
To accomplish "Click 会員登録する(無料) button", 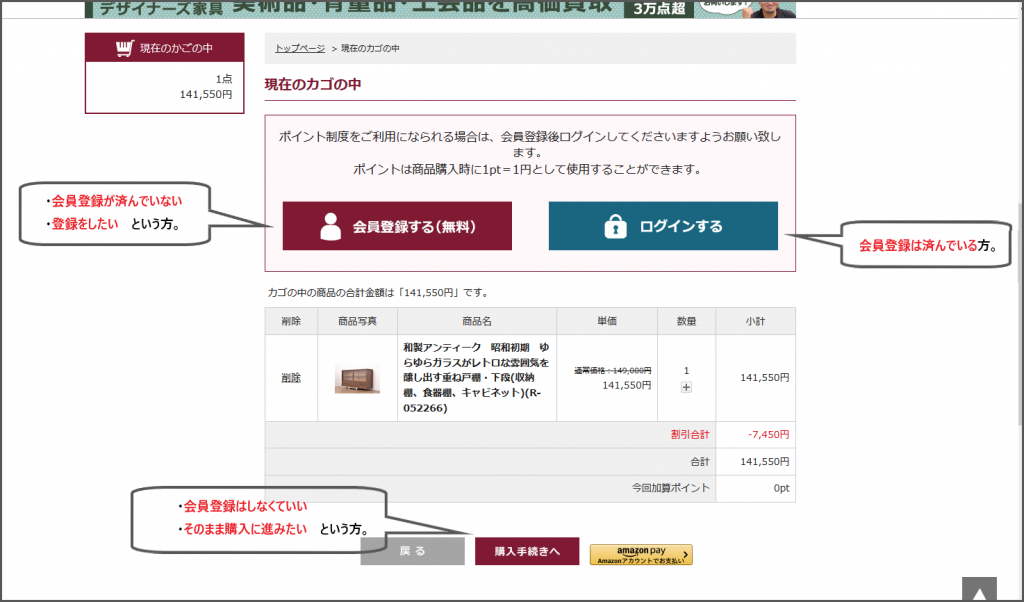I will [397, 226].
